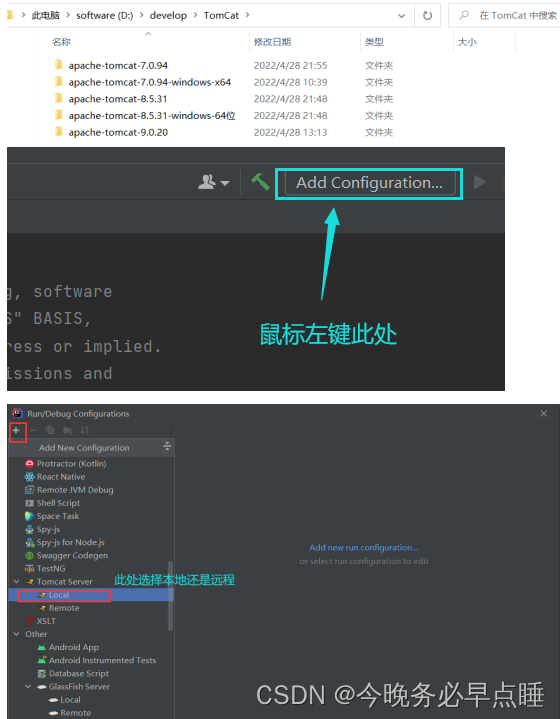
Task: Open the apache-tomcat-9.0.20 folder
Action: (118, 133)
